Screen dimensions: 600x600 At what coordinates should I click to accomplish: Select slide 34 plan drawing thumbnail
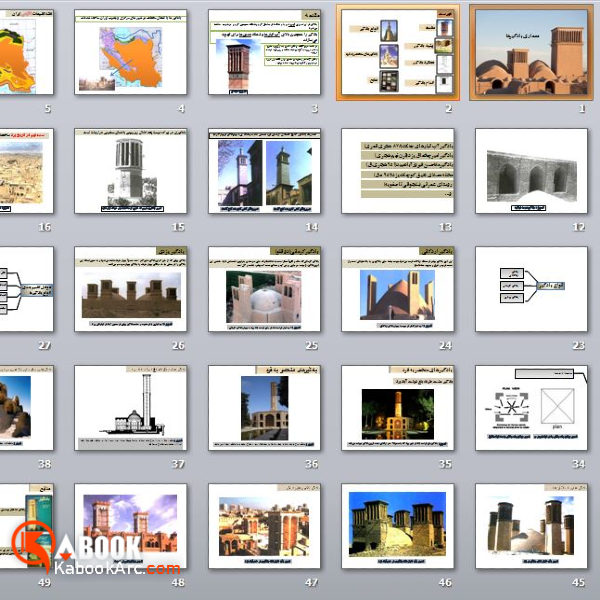[x=531, y=408]
